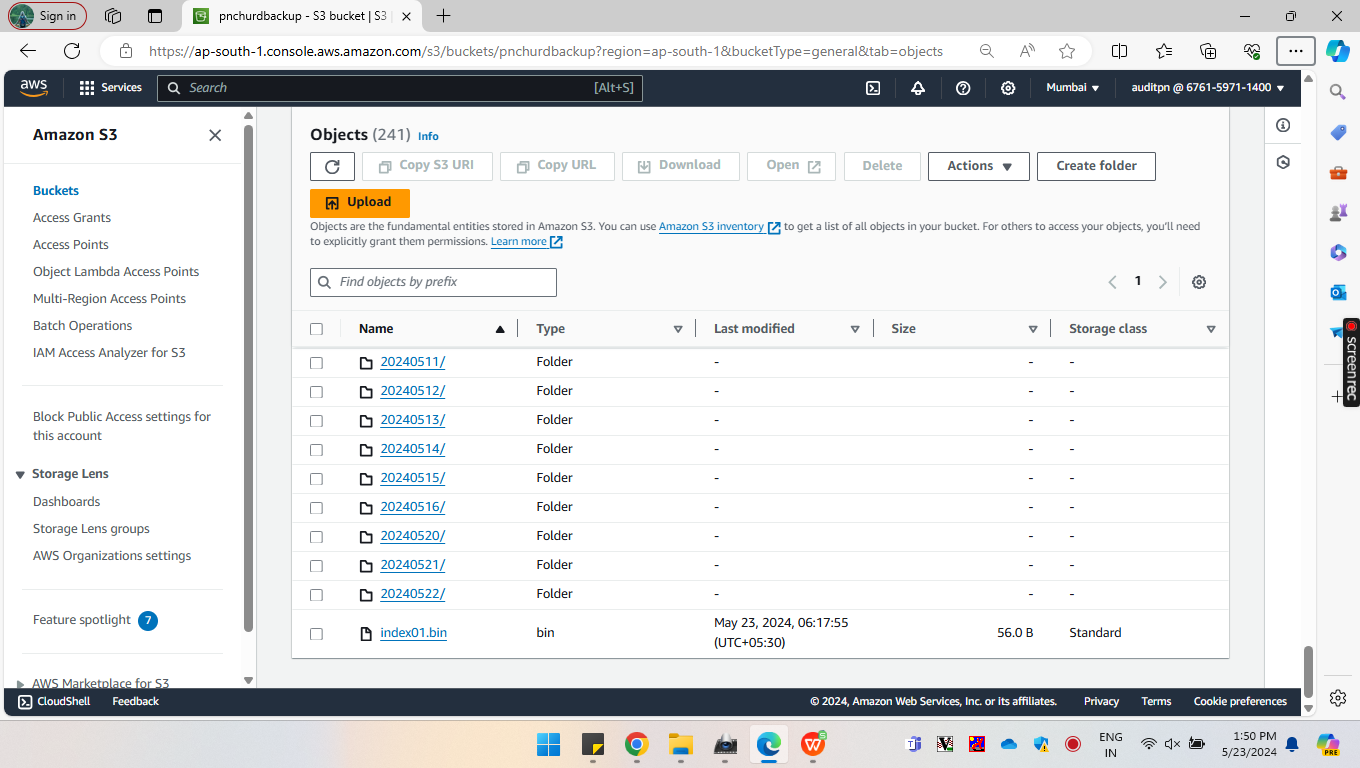
Task: Click the Find objects by prefix field
Action: click(x=433, y=282)
